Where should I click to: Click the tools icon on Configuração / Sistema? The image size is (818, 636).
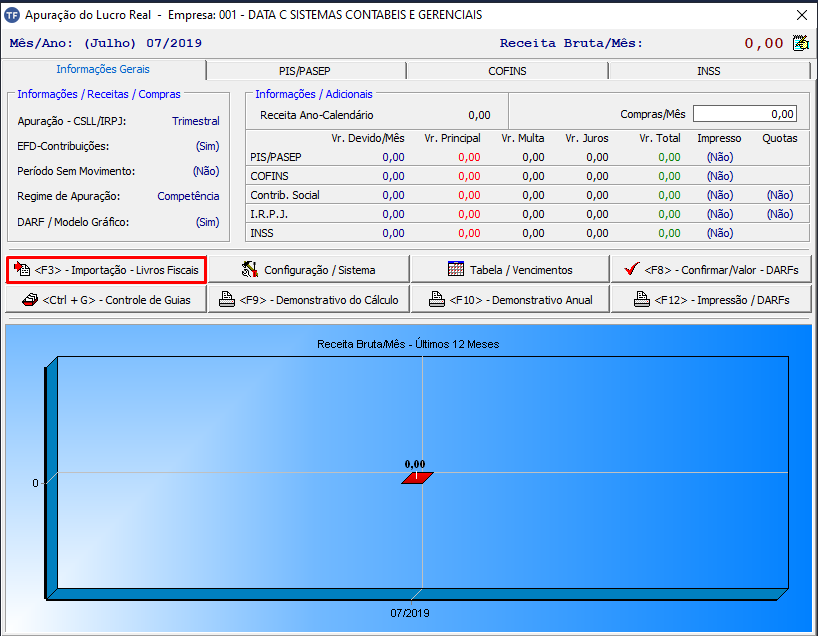250,269
